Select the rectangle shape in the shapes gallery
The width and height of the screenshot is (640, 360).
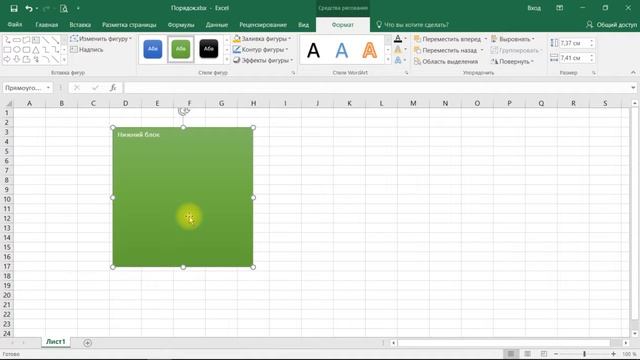tap(7, 50)
